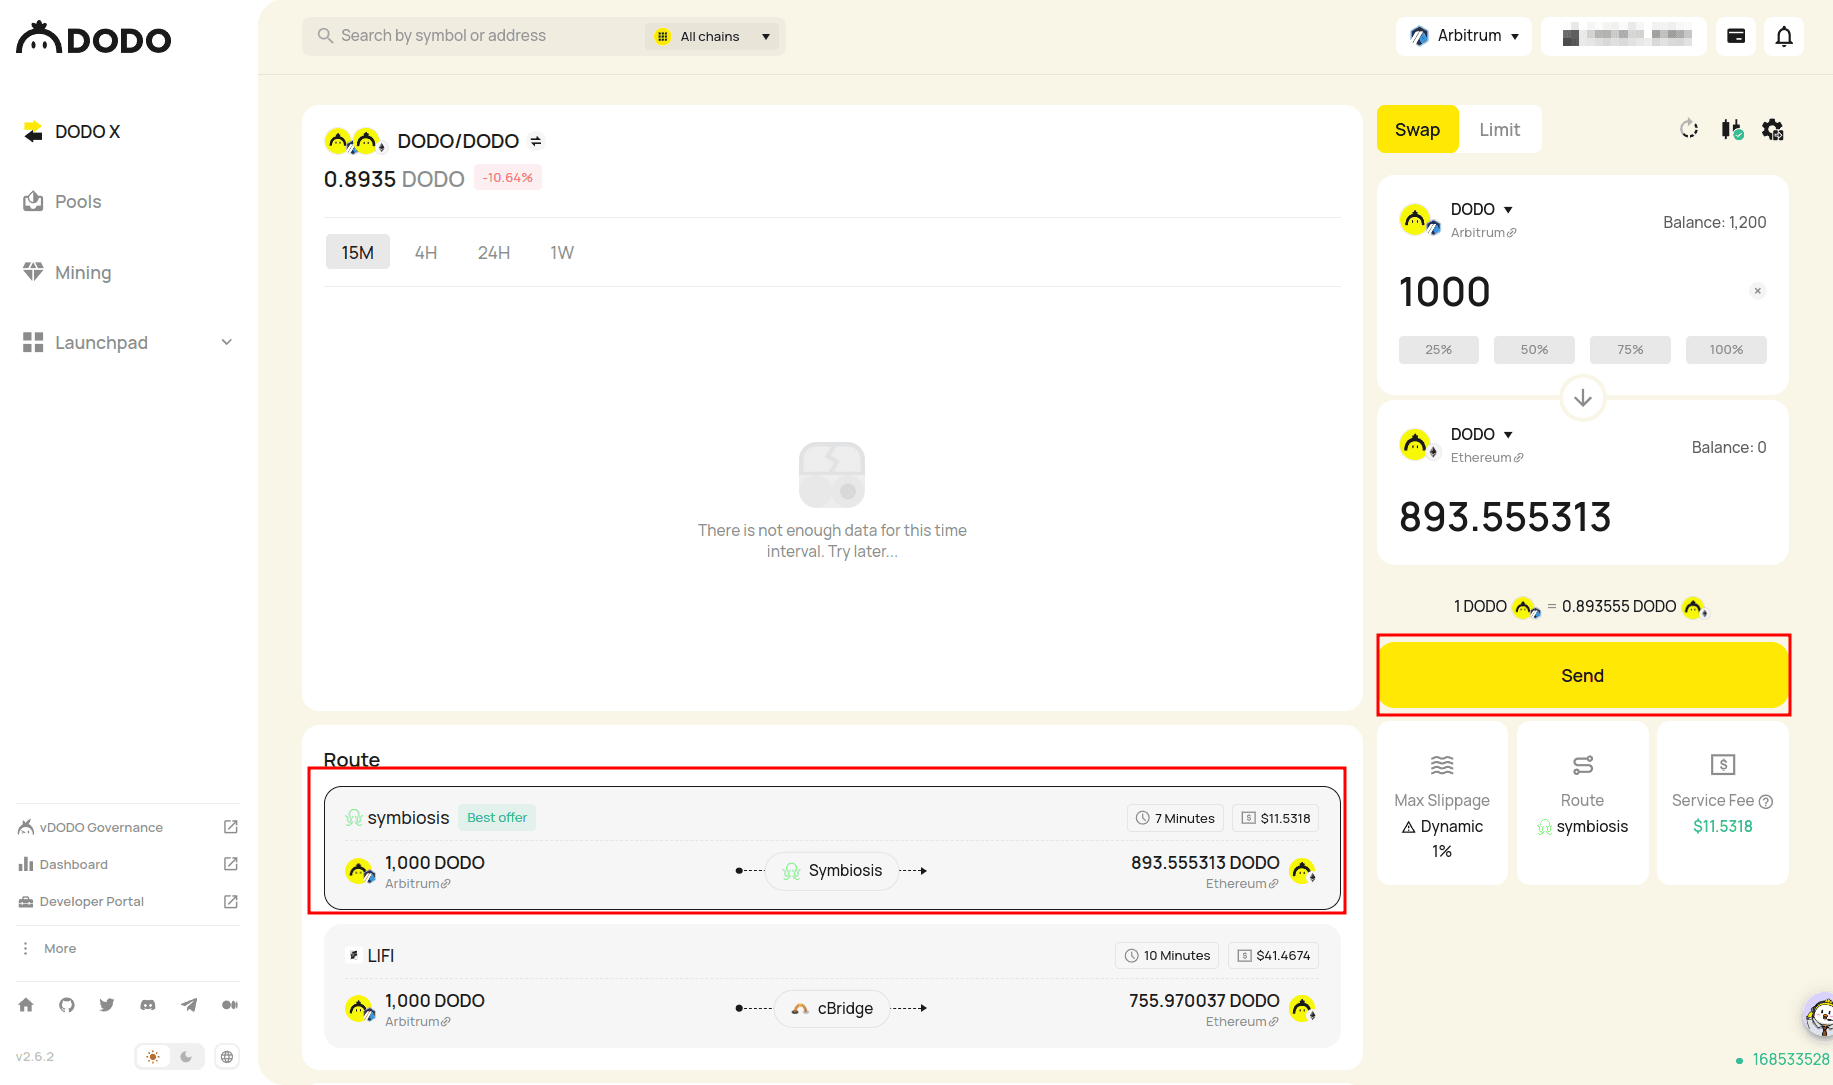
Task: Set amount to 50%
Action: (1534, 349)
